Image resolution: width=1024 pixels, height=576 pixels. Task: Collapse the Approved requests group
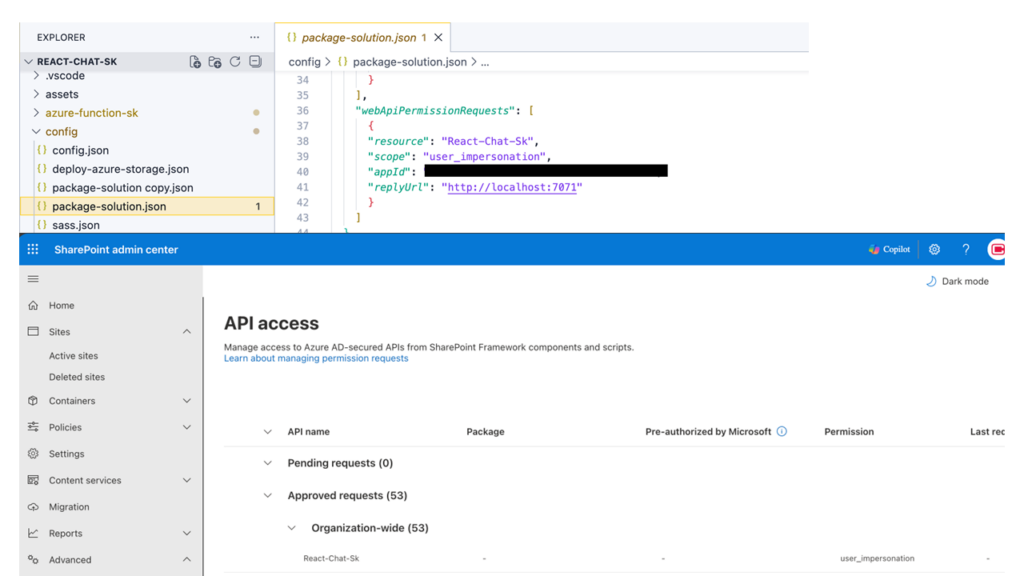268,496
